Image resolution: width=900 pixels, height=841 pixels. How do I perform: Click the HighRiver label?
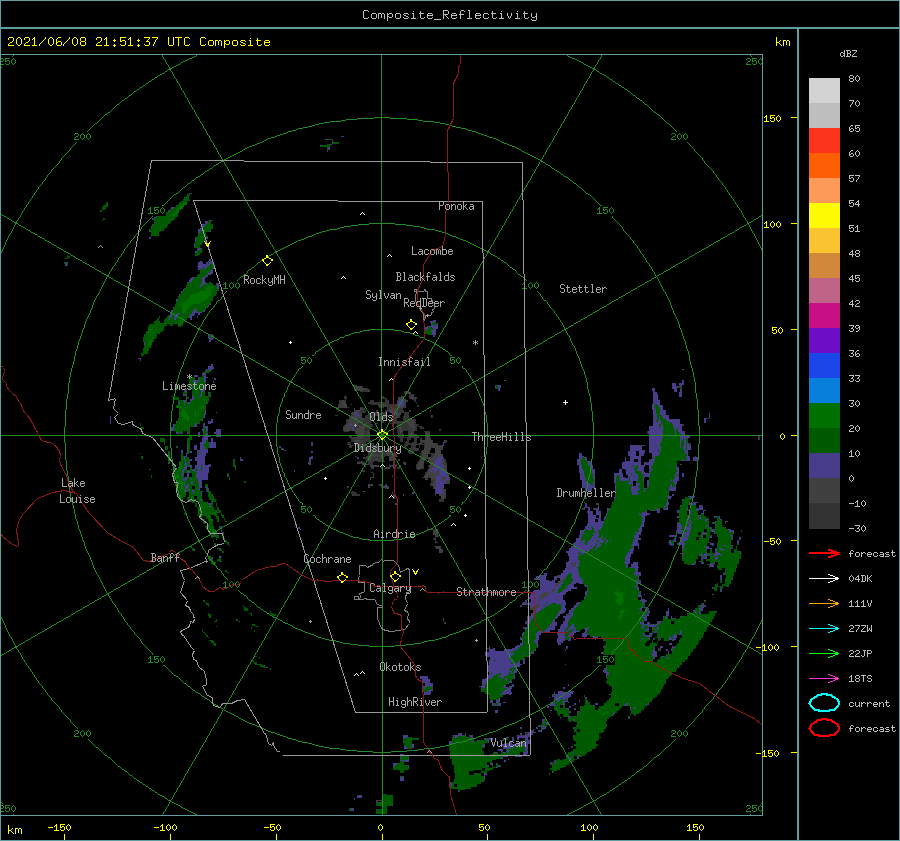coord(414,702)
